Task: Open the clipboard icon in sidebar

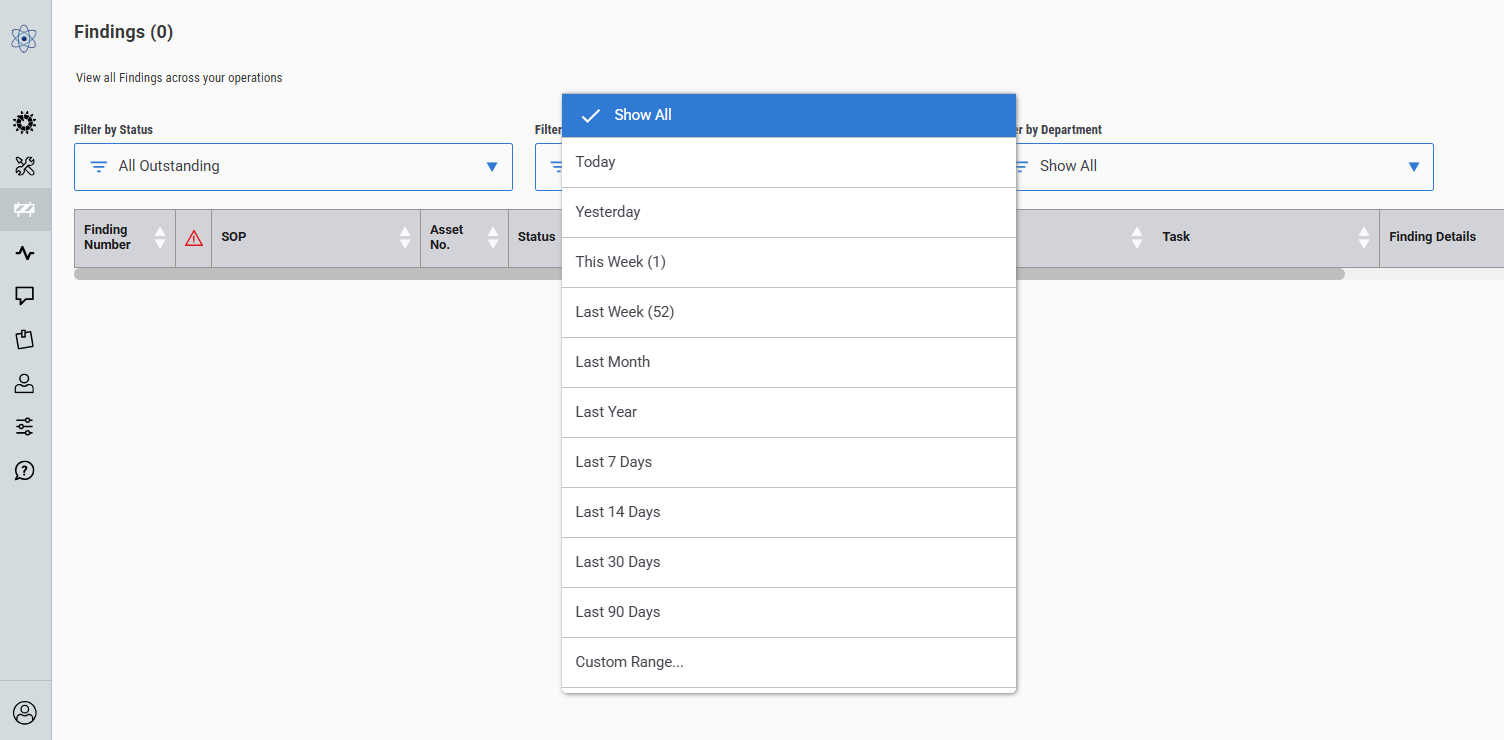Action: 25,340
